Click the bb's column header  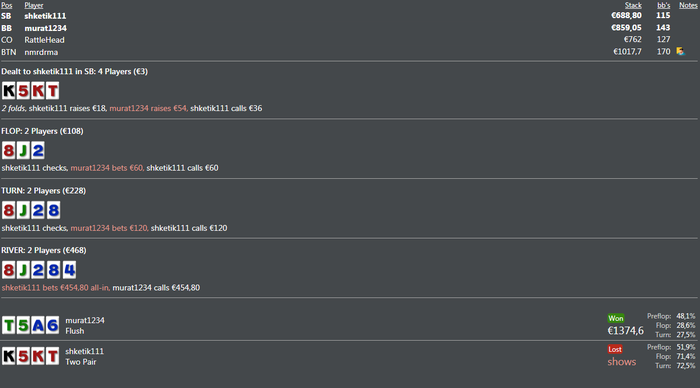pos(663,5)
